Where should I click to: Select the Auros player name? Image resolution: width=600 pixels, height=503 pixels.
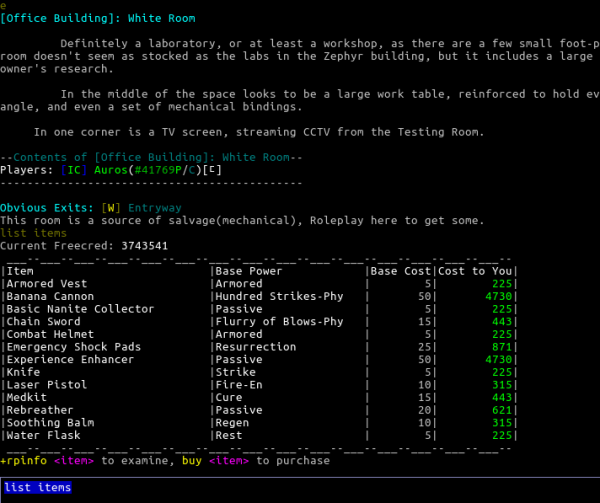point(111,170)
